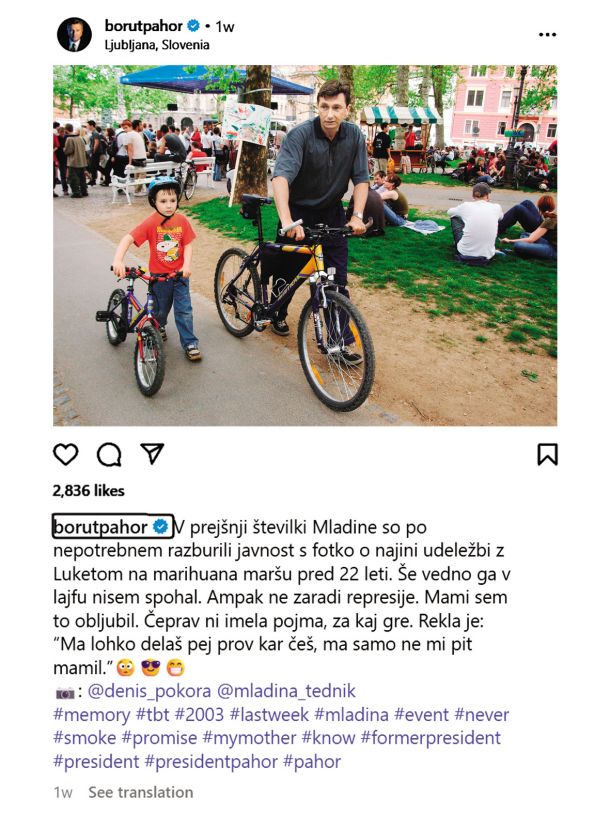Image resolution: width=610 pixels, height=814 pixels.
Task: Click the borutpahor username in the caption
Action: coord(100,527)
